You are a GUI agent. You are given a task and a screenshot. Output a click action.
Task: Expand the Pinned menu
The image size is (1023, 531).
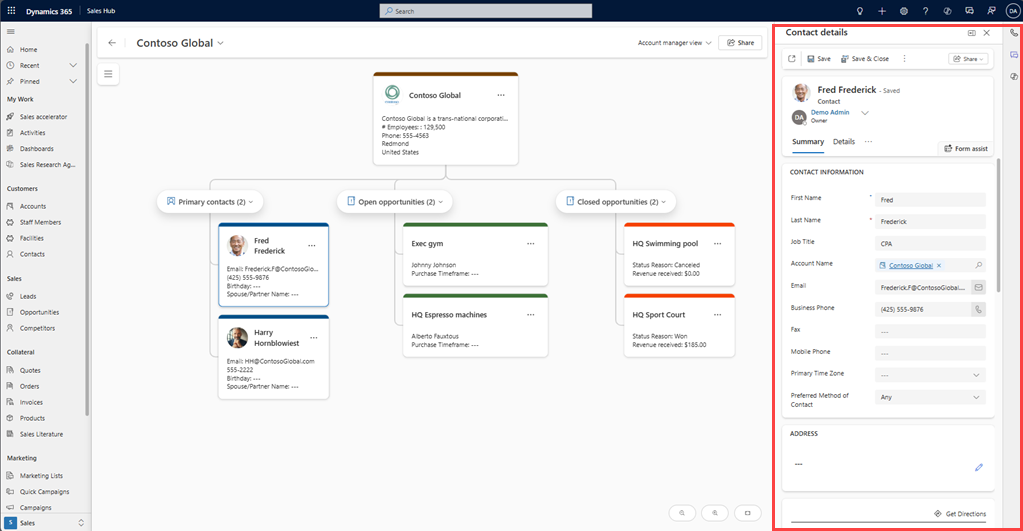click(73, 82)
